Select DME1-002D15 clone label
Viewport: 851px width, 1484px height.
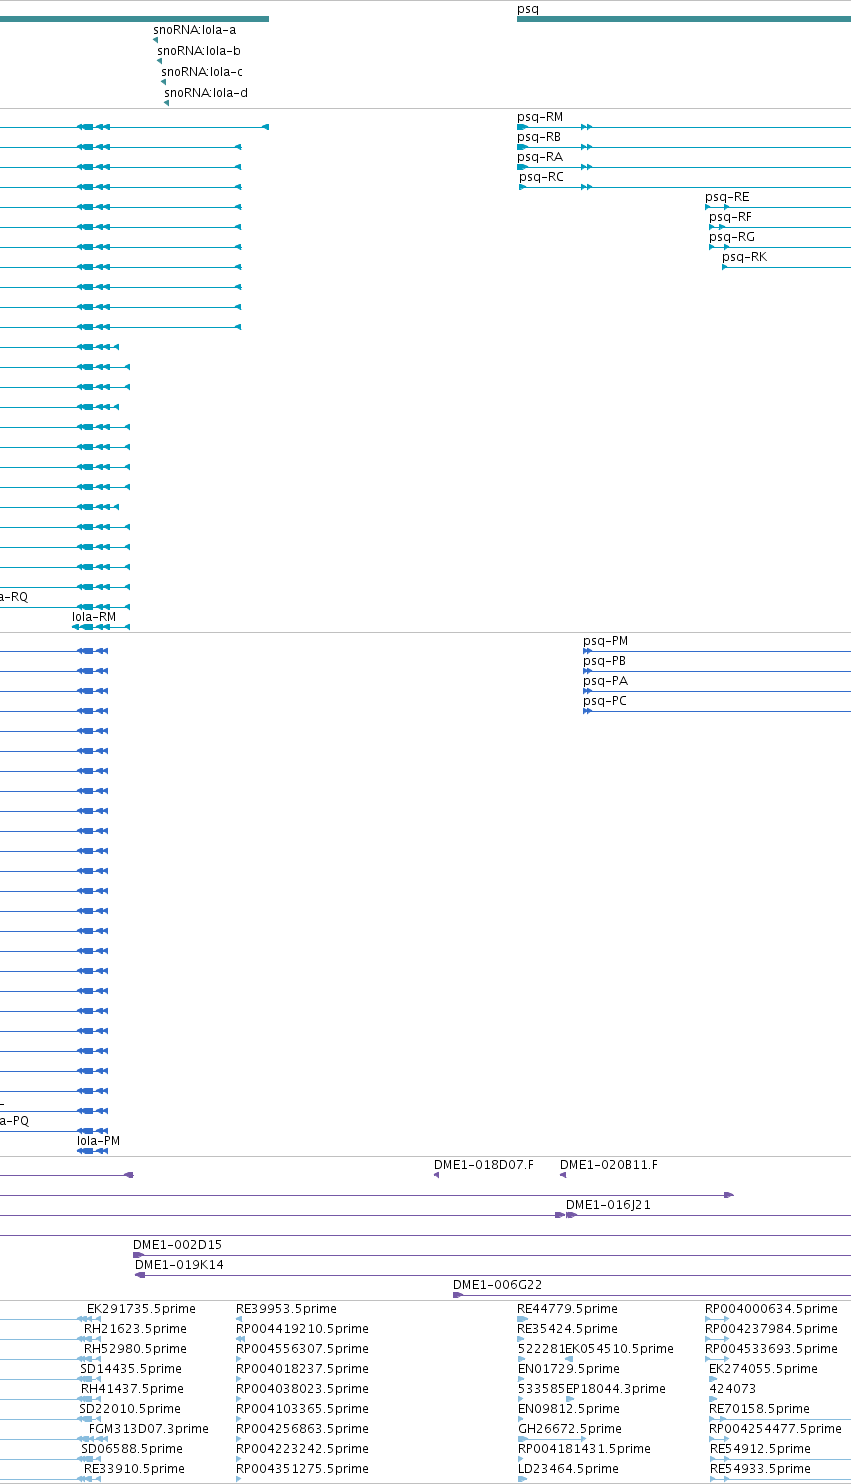pos(178,1245)
